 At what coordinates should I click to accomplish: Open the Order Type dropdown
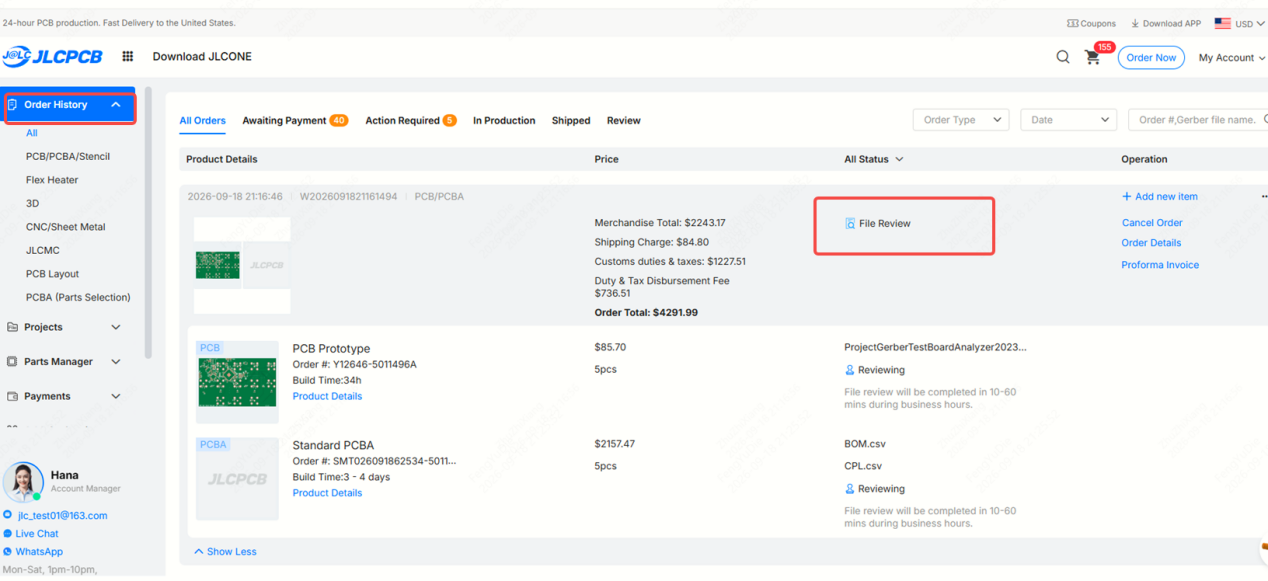[x=960, y=120]
